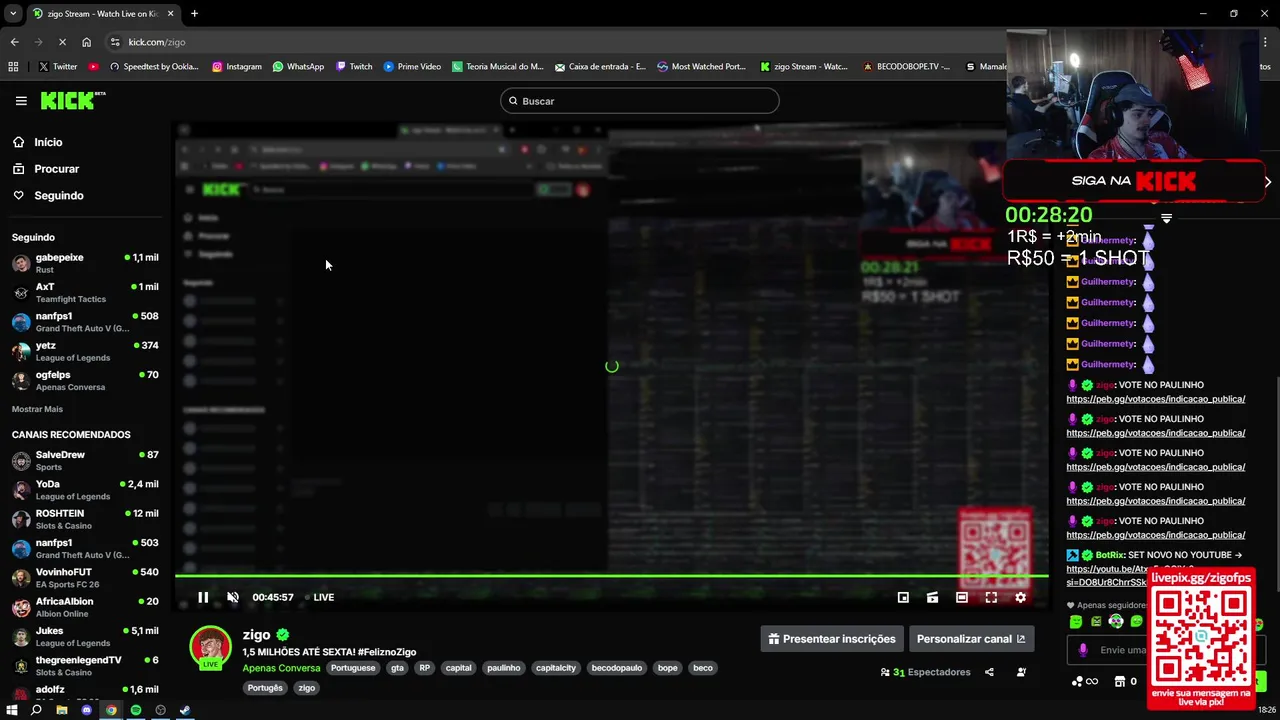1280x720 pixels.
Task: Click Presentear inscrições button
Action: pyautogui.click(x=831, y=639)
